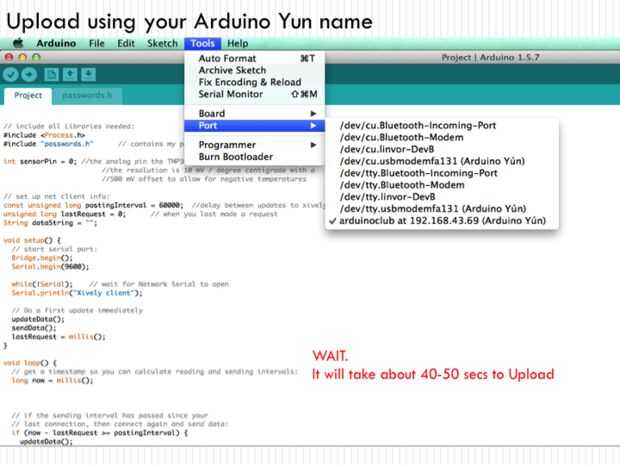
Task: Click the red close window button
Action: pos(9,57)
